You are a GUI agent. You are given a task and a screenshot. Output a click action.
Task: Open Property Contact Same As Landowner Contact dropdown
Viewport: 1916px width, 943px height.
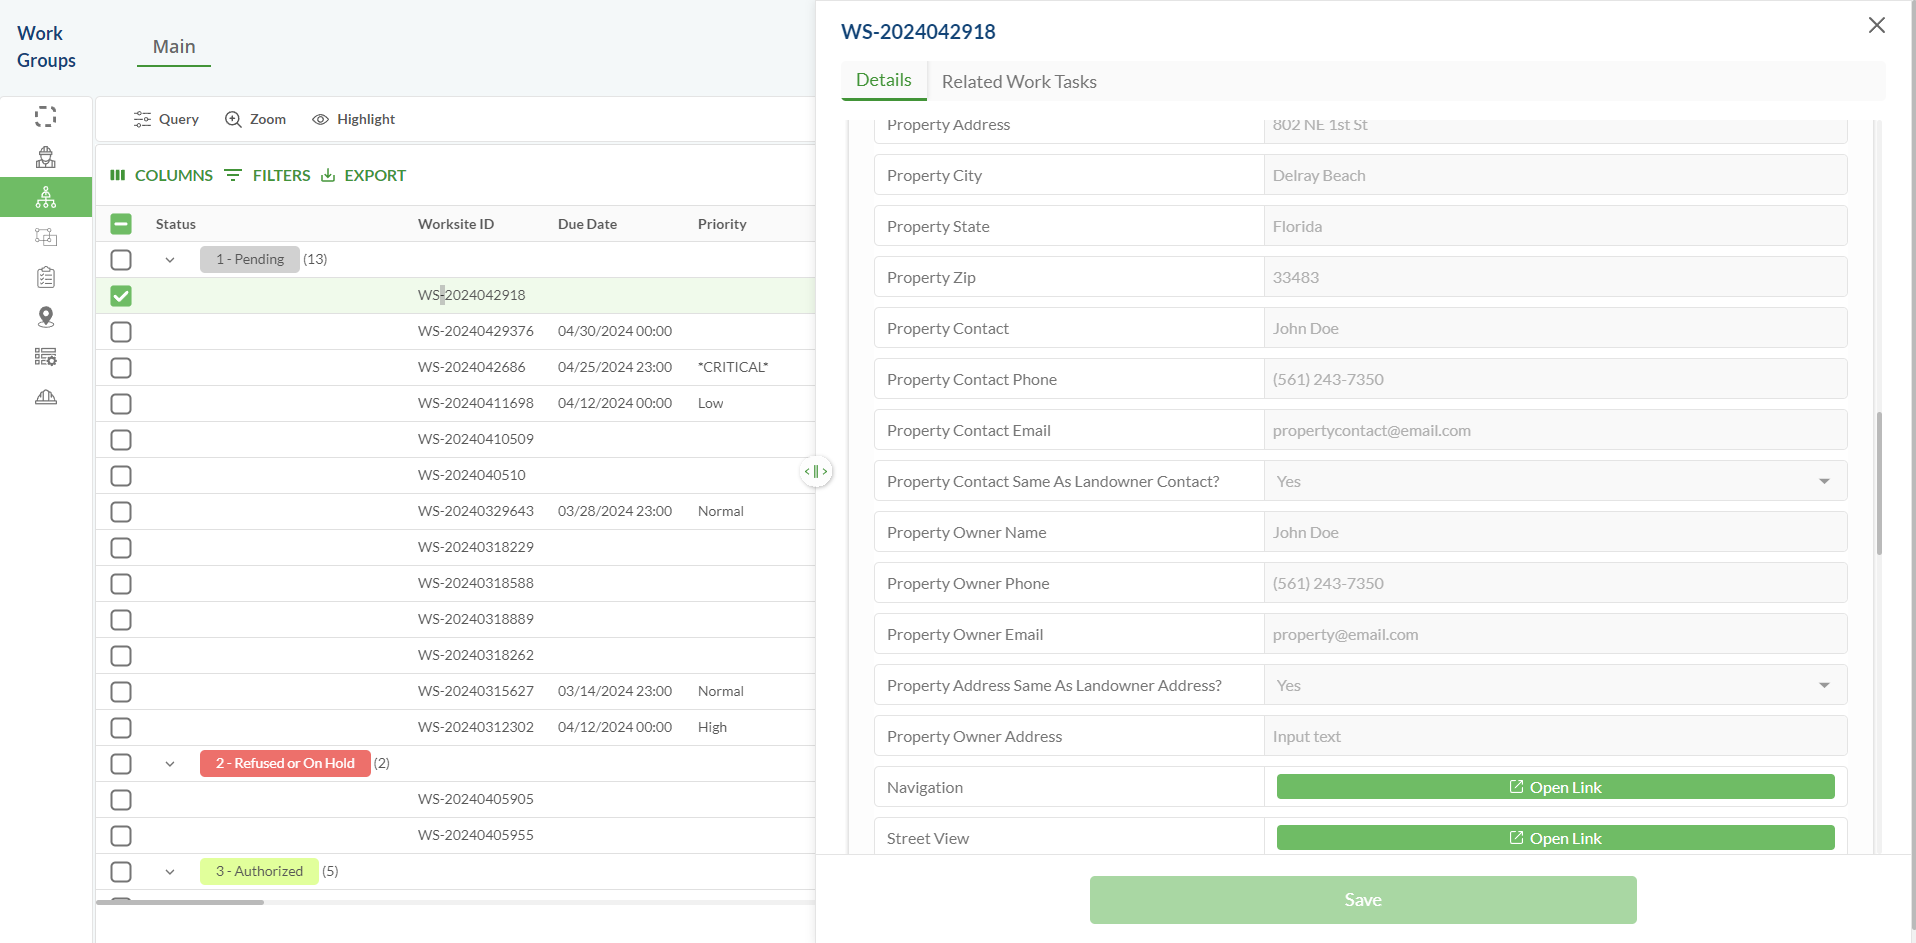tap(1554, 482)
